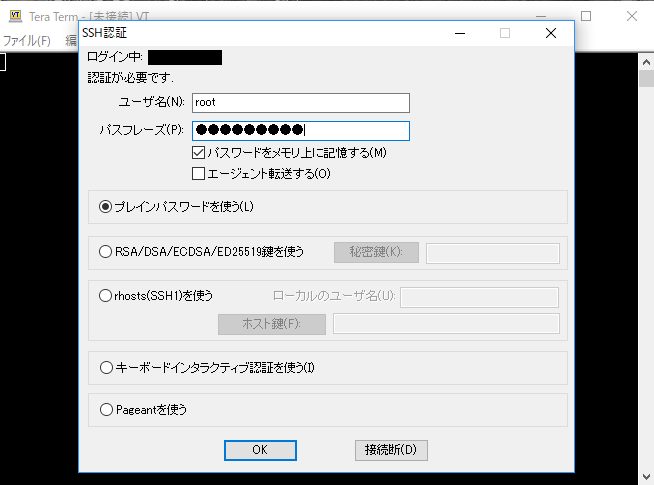
Task: Uncheck パスワードをメモリ上に記憶する checkbox
Action: pos(199,153)
